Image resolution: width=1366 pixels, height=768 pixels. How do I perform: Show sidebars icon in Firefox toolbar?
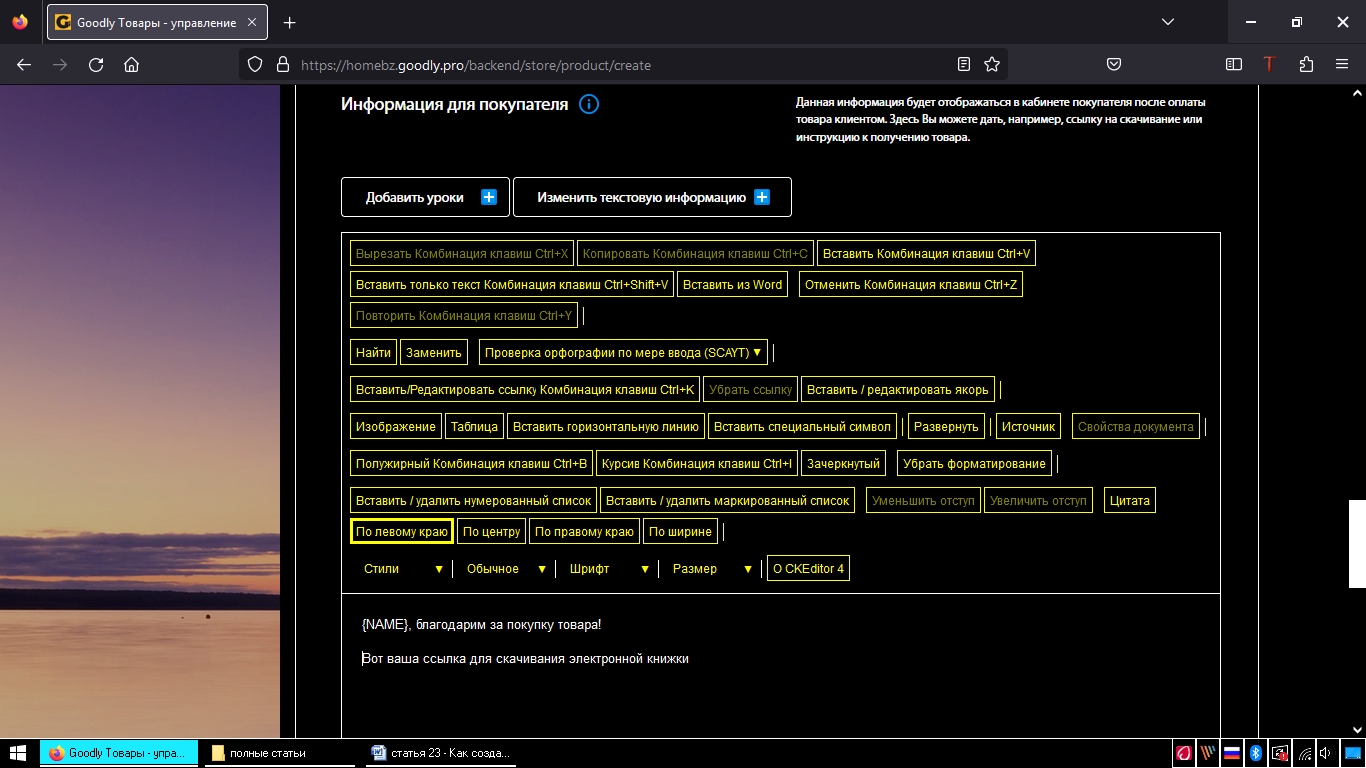1234,64
